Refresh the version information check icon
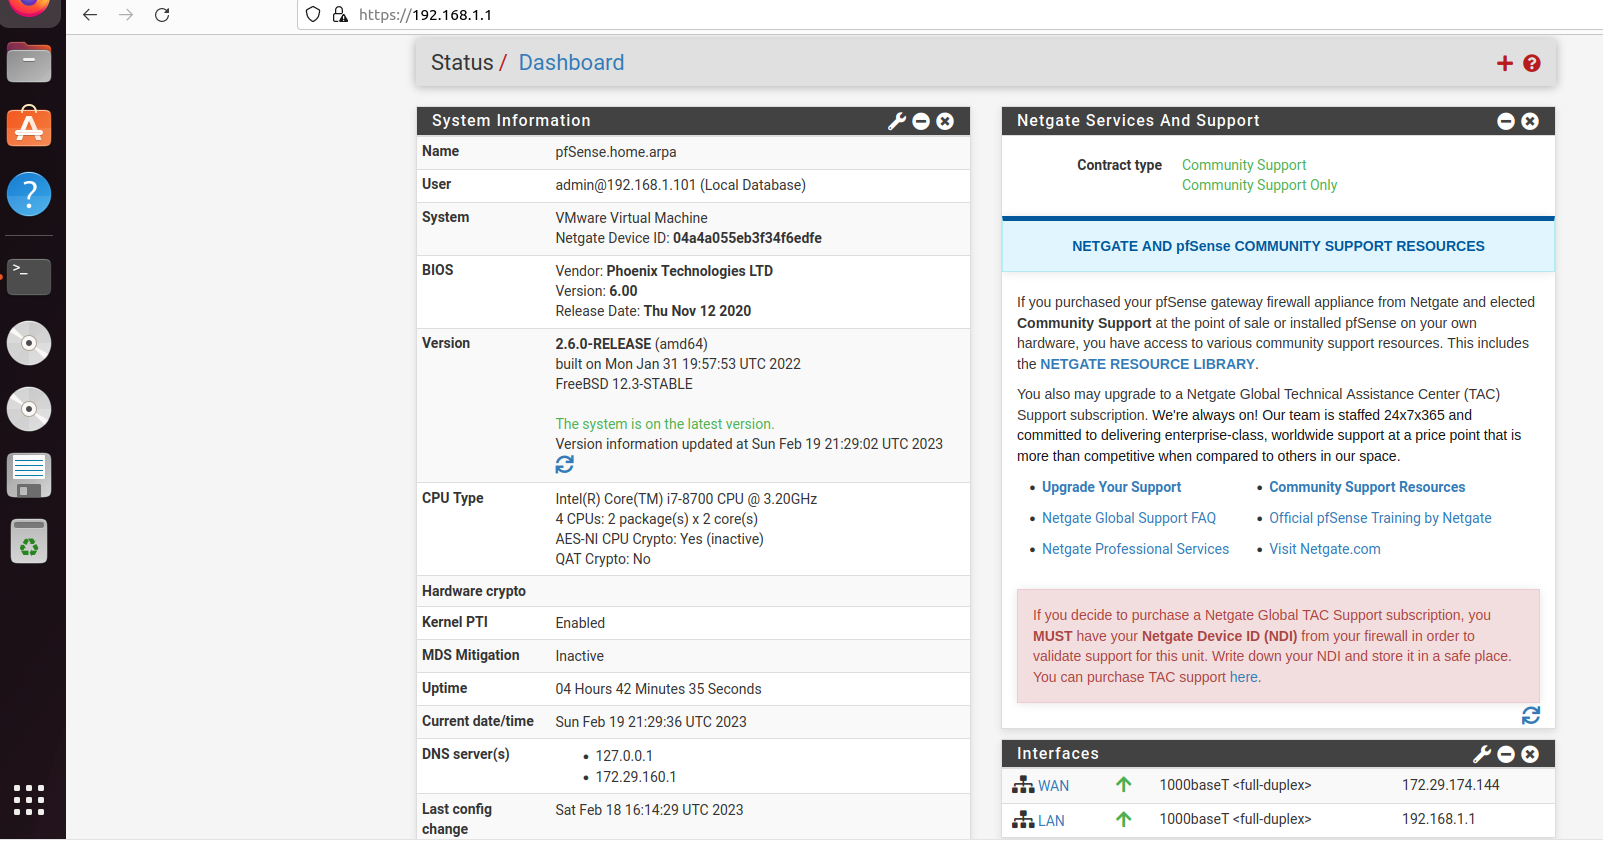This screenshot has width=1603, height=841. coord(565,465)
